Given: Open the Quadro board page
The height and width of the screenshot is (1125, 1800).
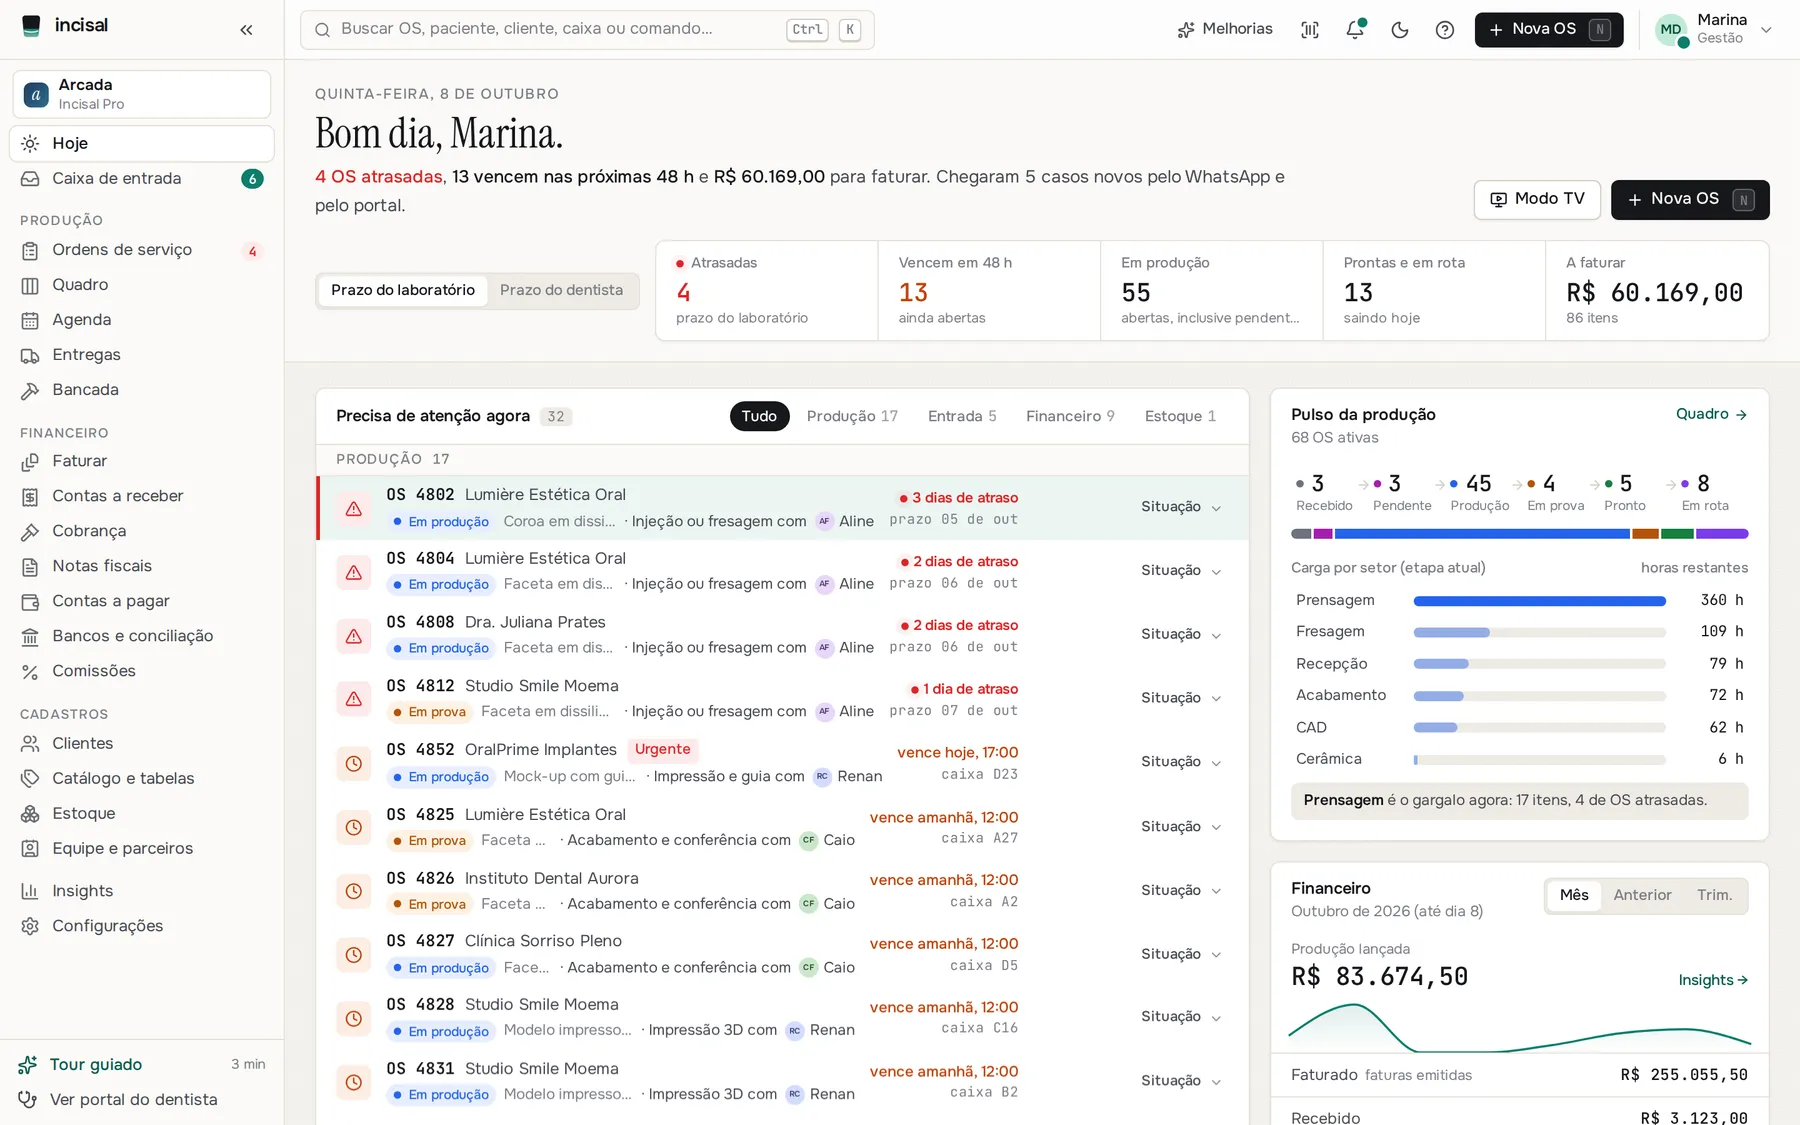Looking at the screenshot, I should click(x=142, y=285).
